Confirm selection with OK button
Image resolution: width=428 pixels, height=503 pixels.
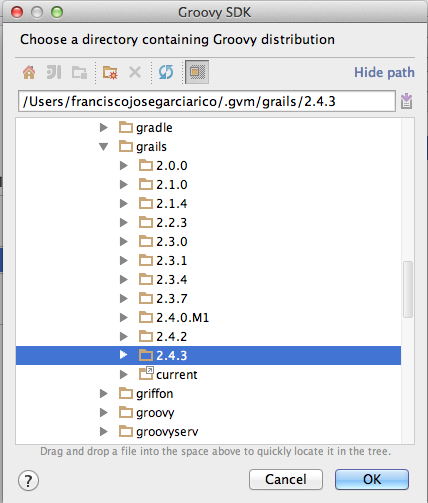(x=372, y=479)
